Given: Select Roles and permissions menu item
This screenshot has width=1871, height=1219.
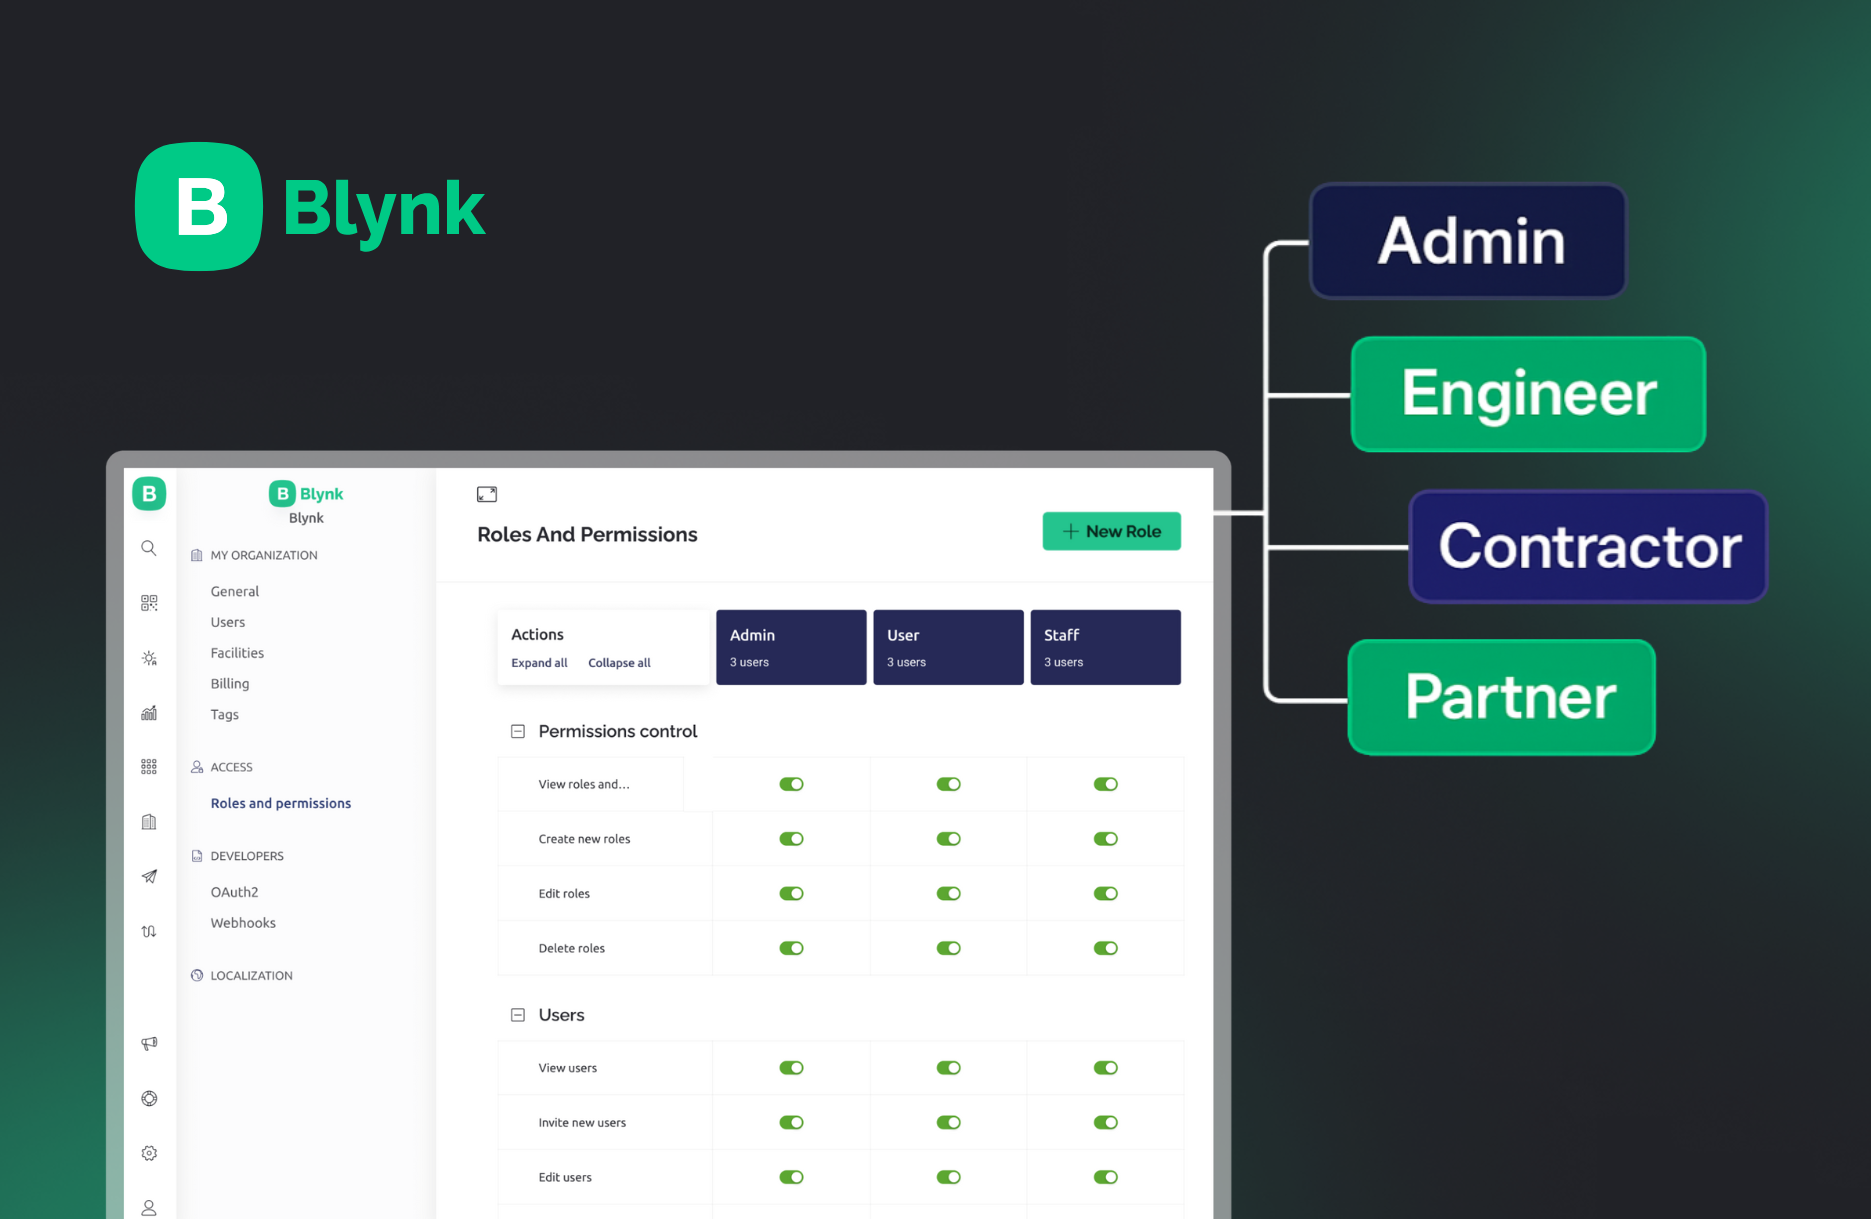Looking at the screenshot, I should click(x=281, y=803).
